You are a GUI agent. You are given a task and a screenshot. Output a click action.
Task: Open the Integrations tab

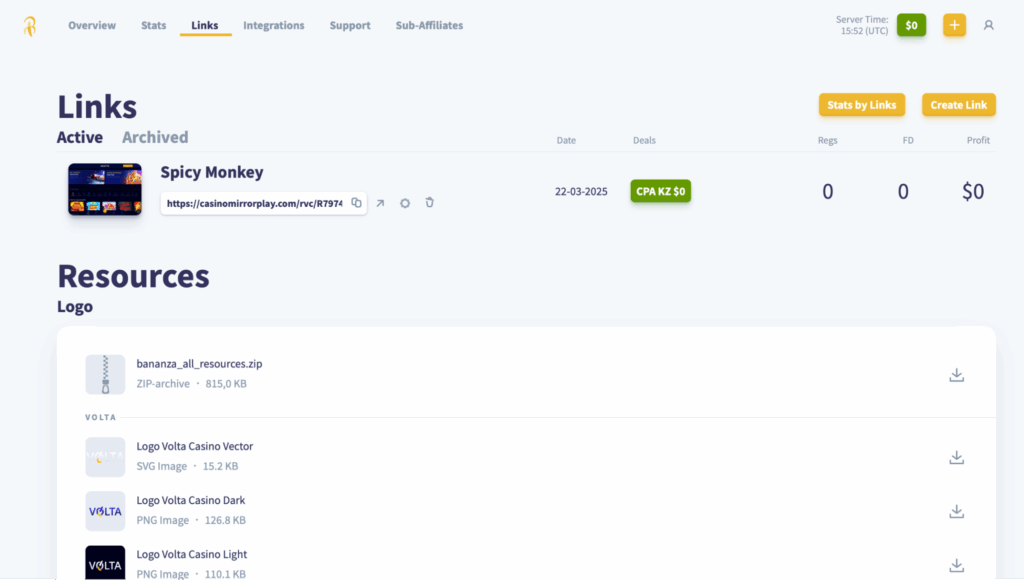[x=274, y=25]
